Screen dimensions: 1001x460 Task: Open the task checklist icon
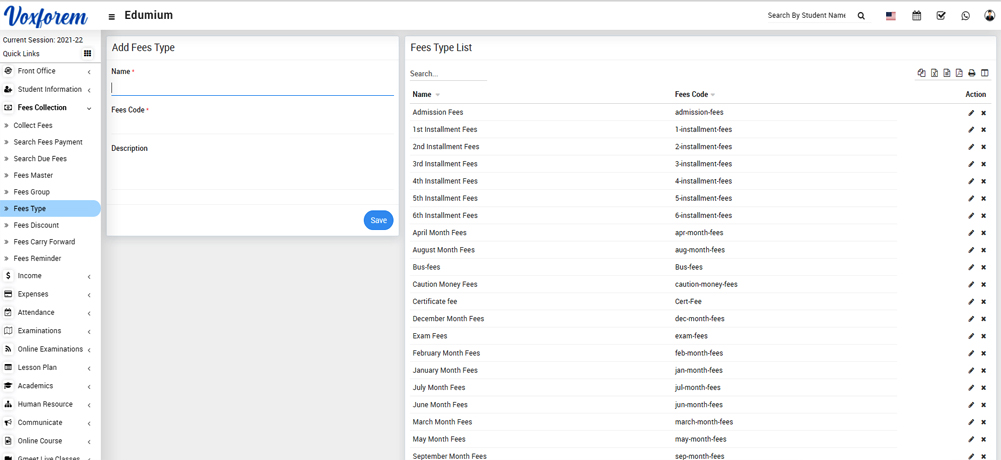click(x=941, y=16)
